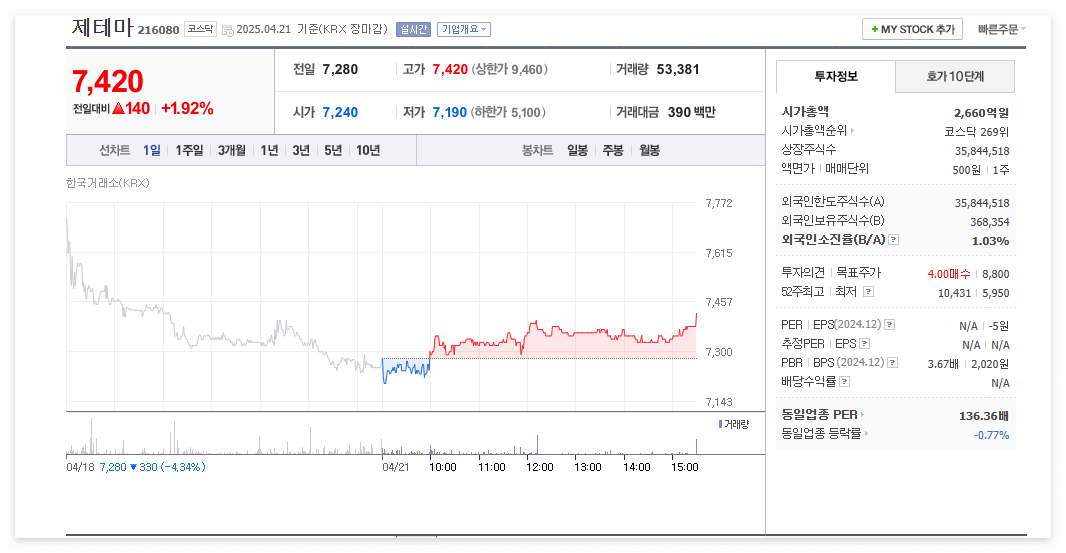Image resolution: width=1066 pixels, height=553 pixels.
Task: Click the current price 7,420 in red
Action: pyautogui.click(x=107, y=82)
